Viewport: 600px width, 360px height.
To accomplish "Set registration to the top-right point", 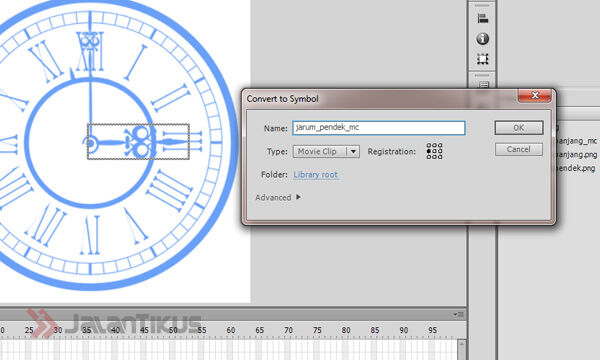I will [x=440, y=145].
